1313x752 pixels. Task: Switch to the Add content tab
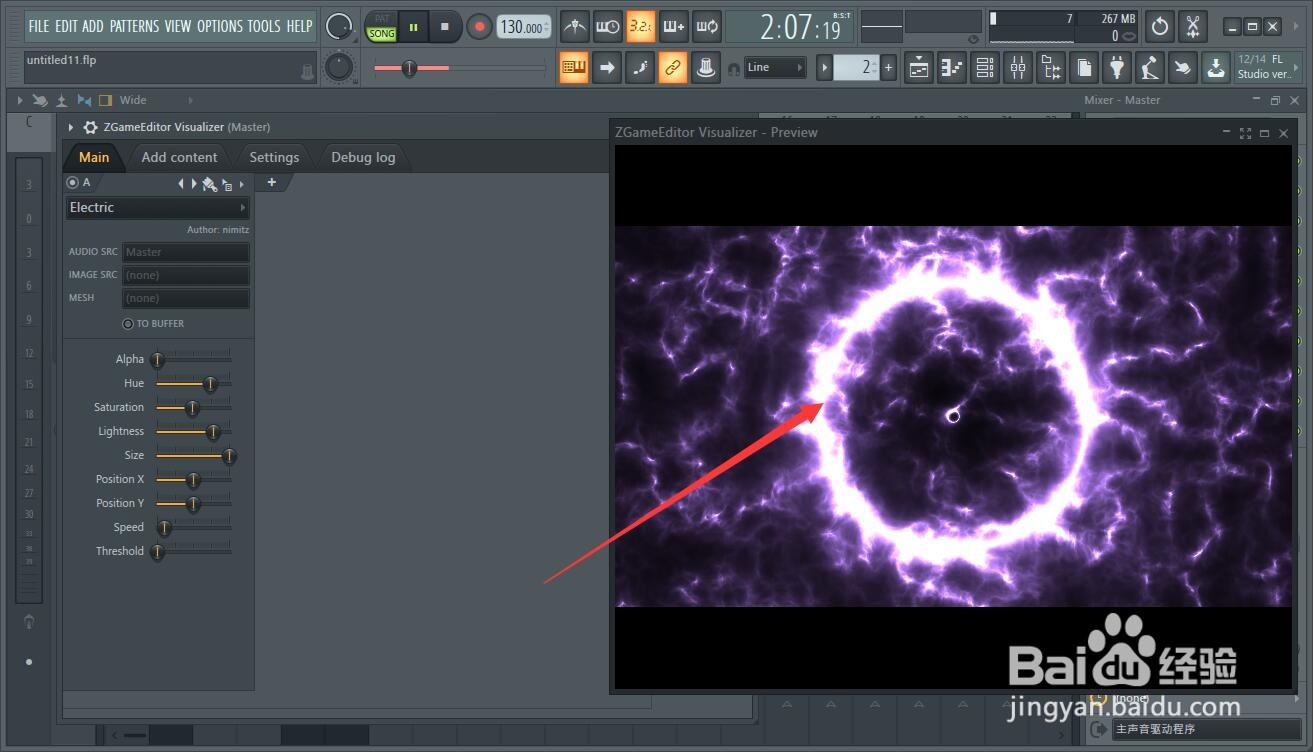(179, 157)
